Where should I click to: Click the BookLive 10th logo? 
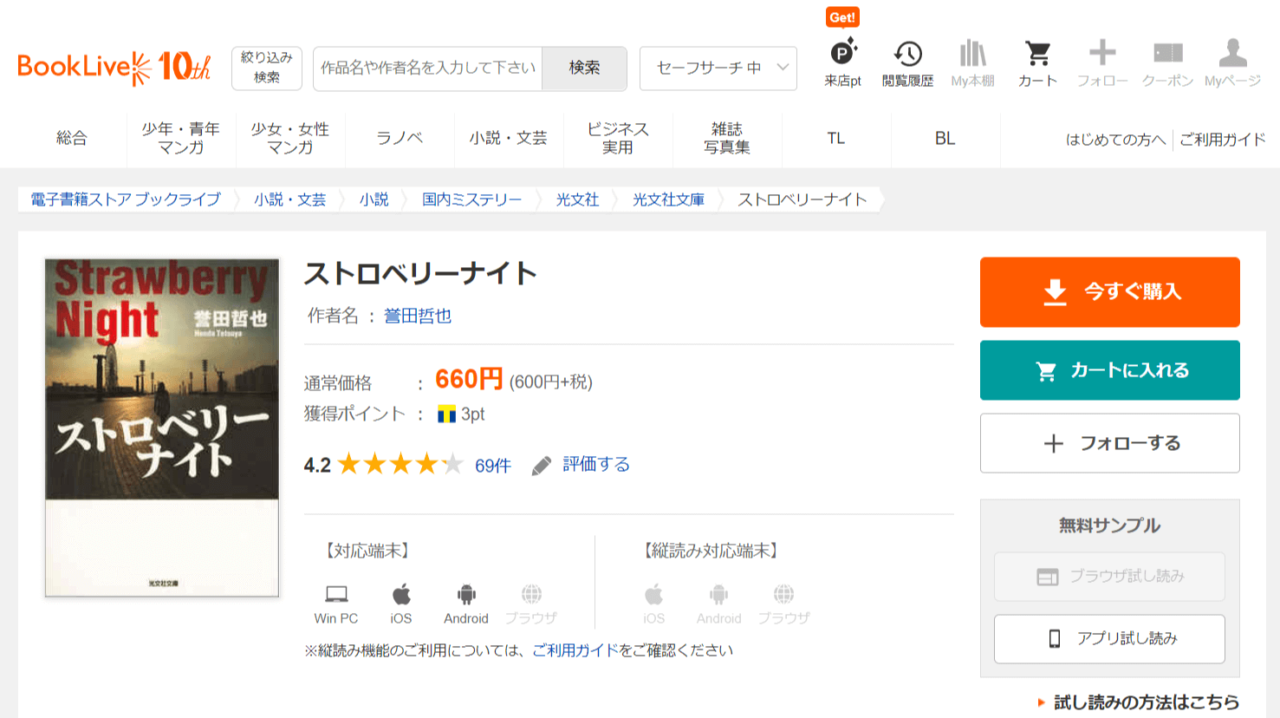click(x=114, y=67)
